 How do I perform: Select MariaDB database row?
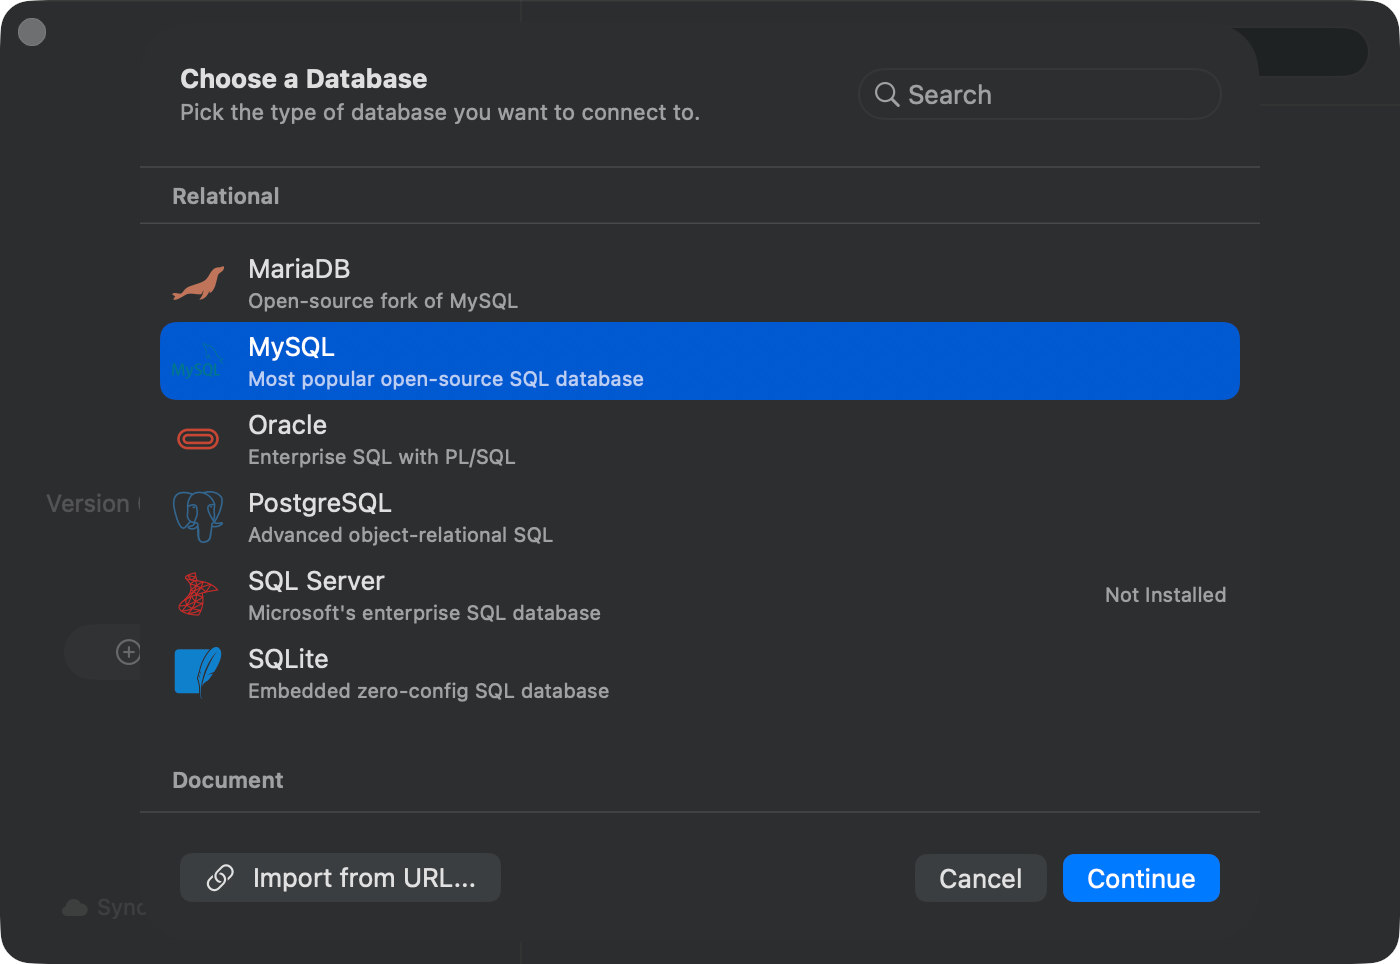point(700,284)
